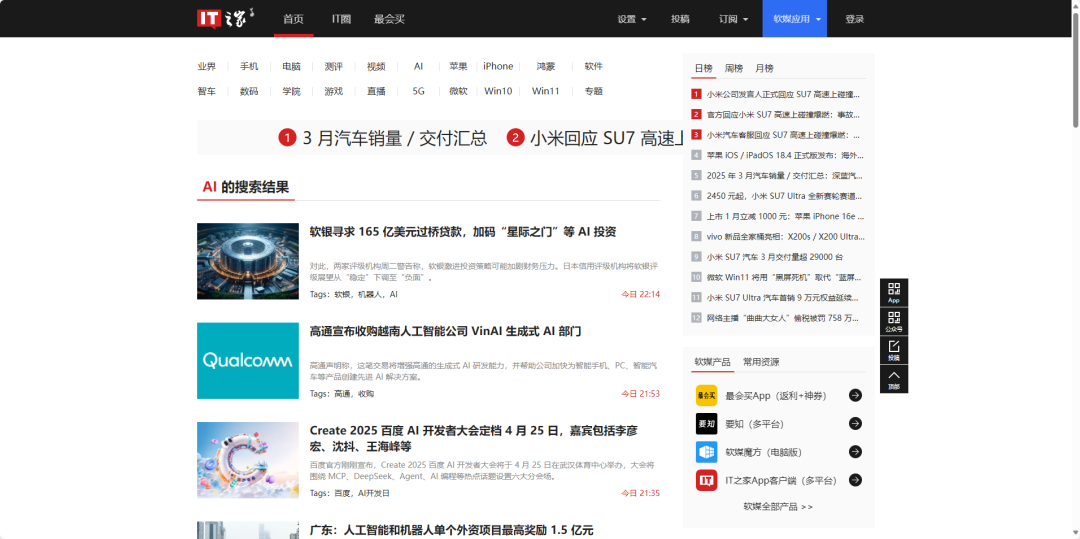Click 投稿 in the top navigation
Viewport: 1080px width, 539px height.
(680, 19)
